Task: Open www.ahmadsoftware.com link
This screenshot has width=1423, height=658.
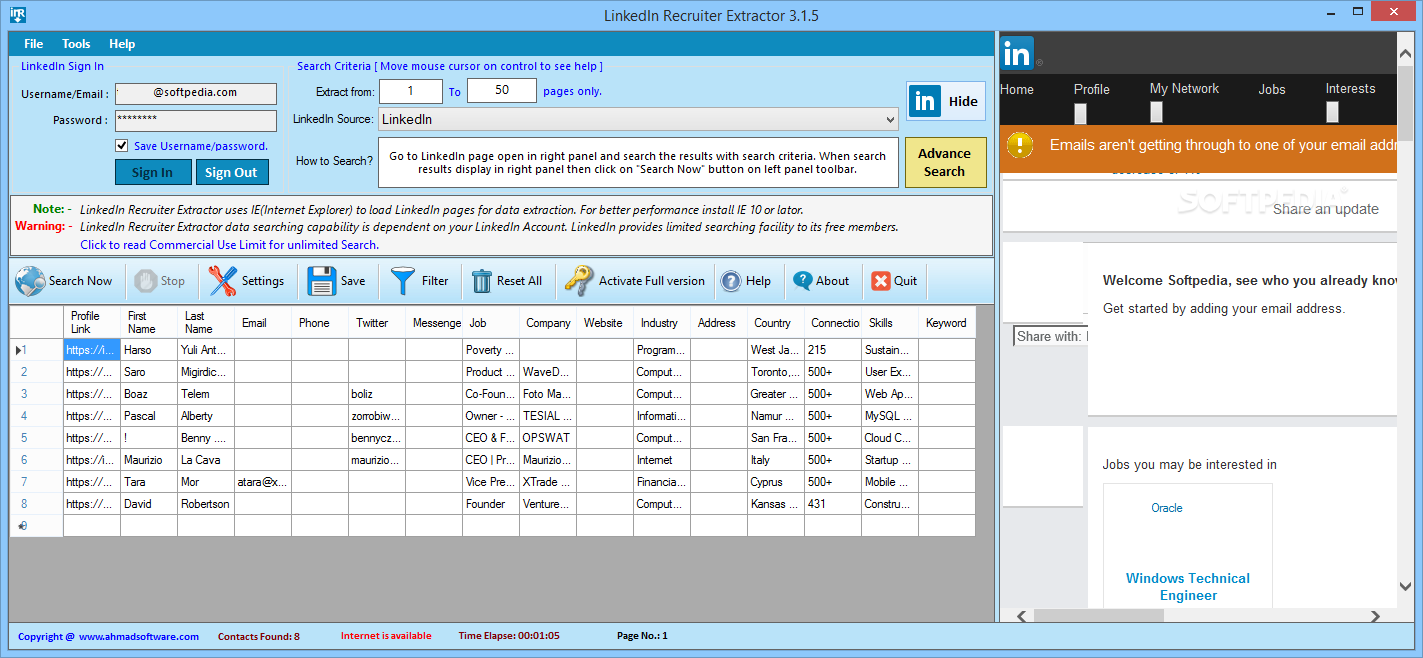Action: coord(139,636)
